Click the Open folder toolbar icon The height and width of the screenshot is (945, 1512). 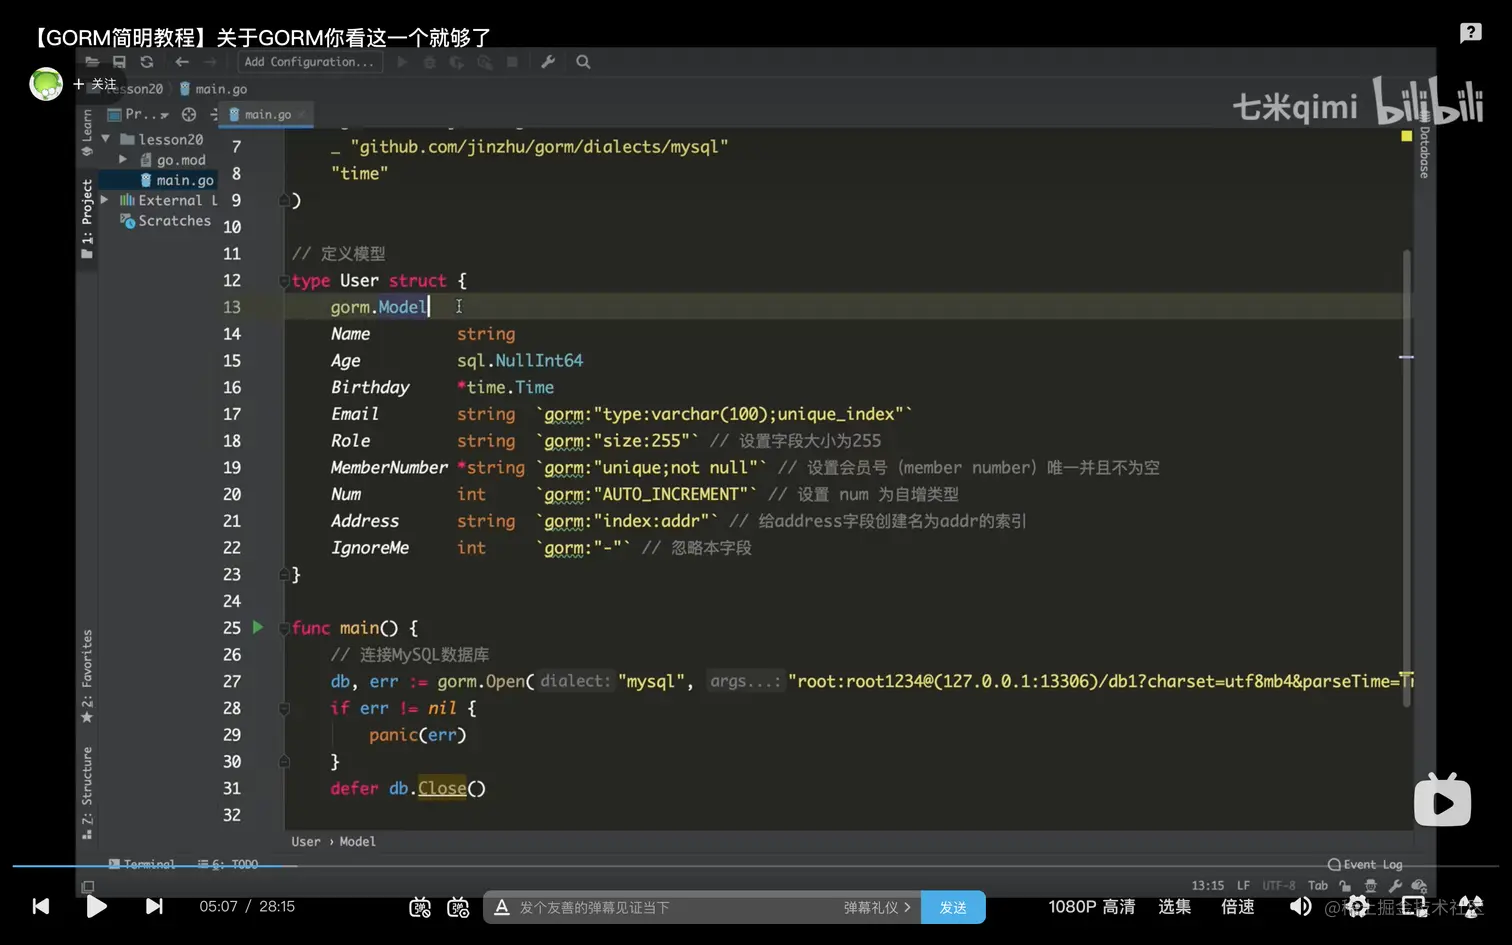pos(92,62)
